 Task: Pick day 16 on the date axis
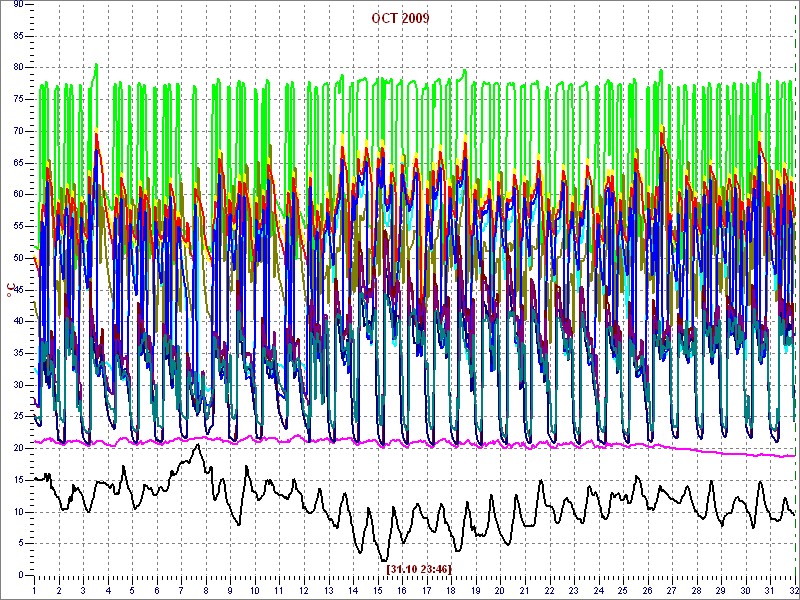click(402, 590)
